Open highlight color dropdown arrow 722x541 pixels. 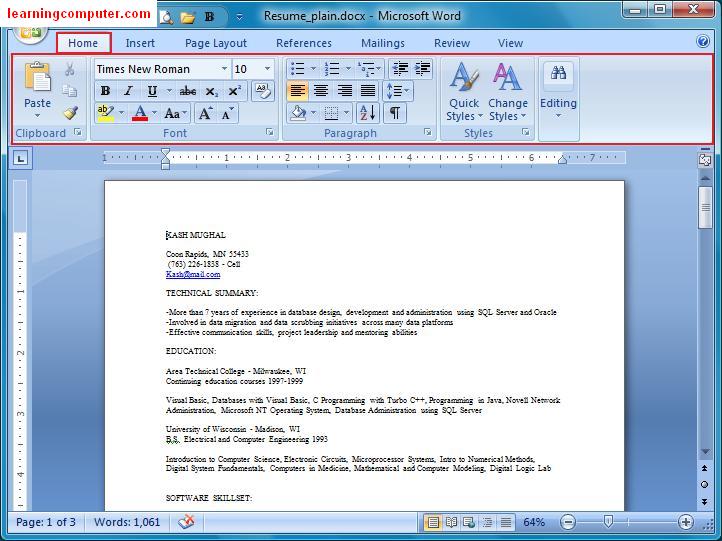point(122,113)
